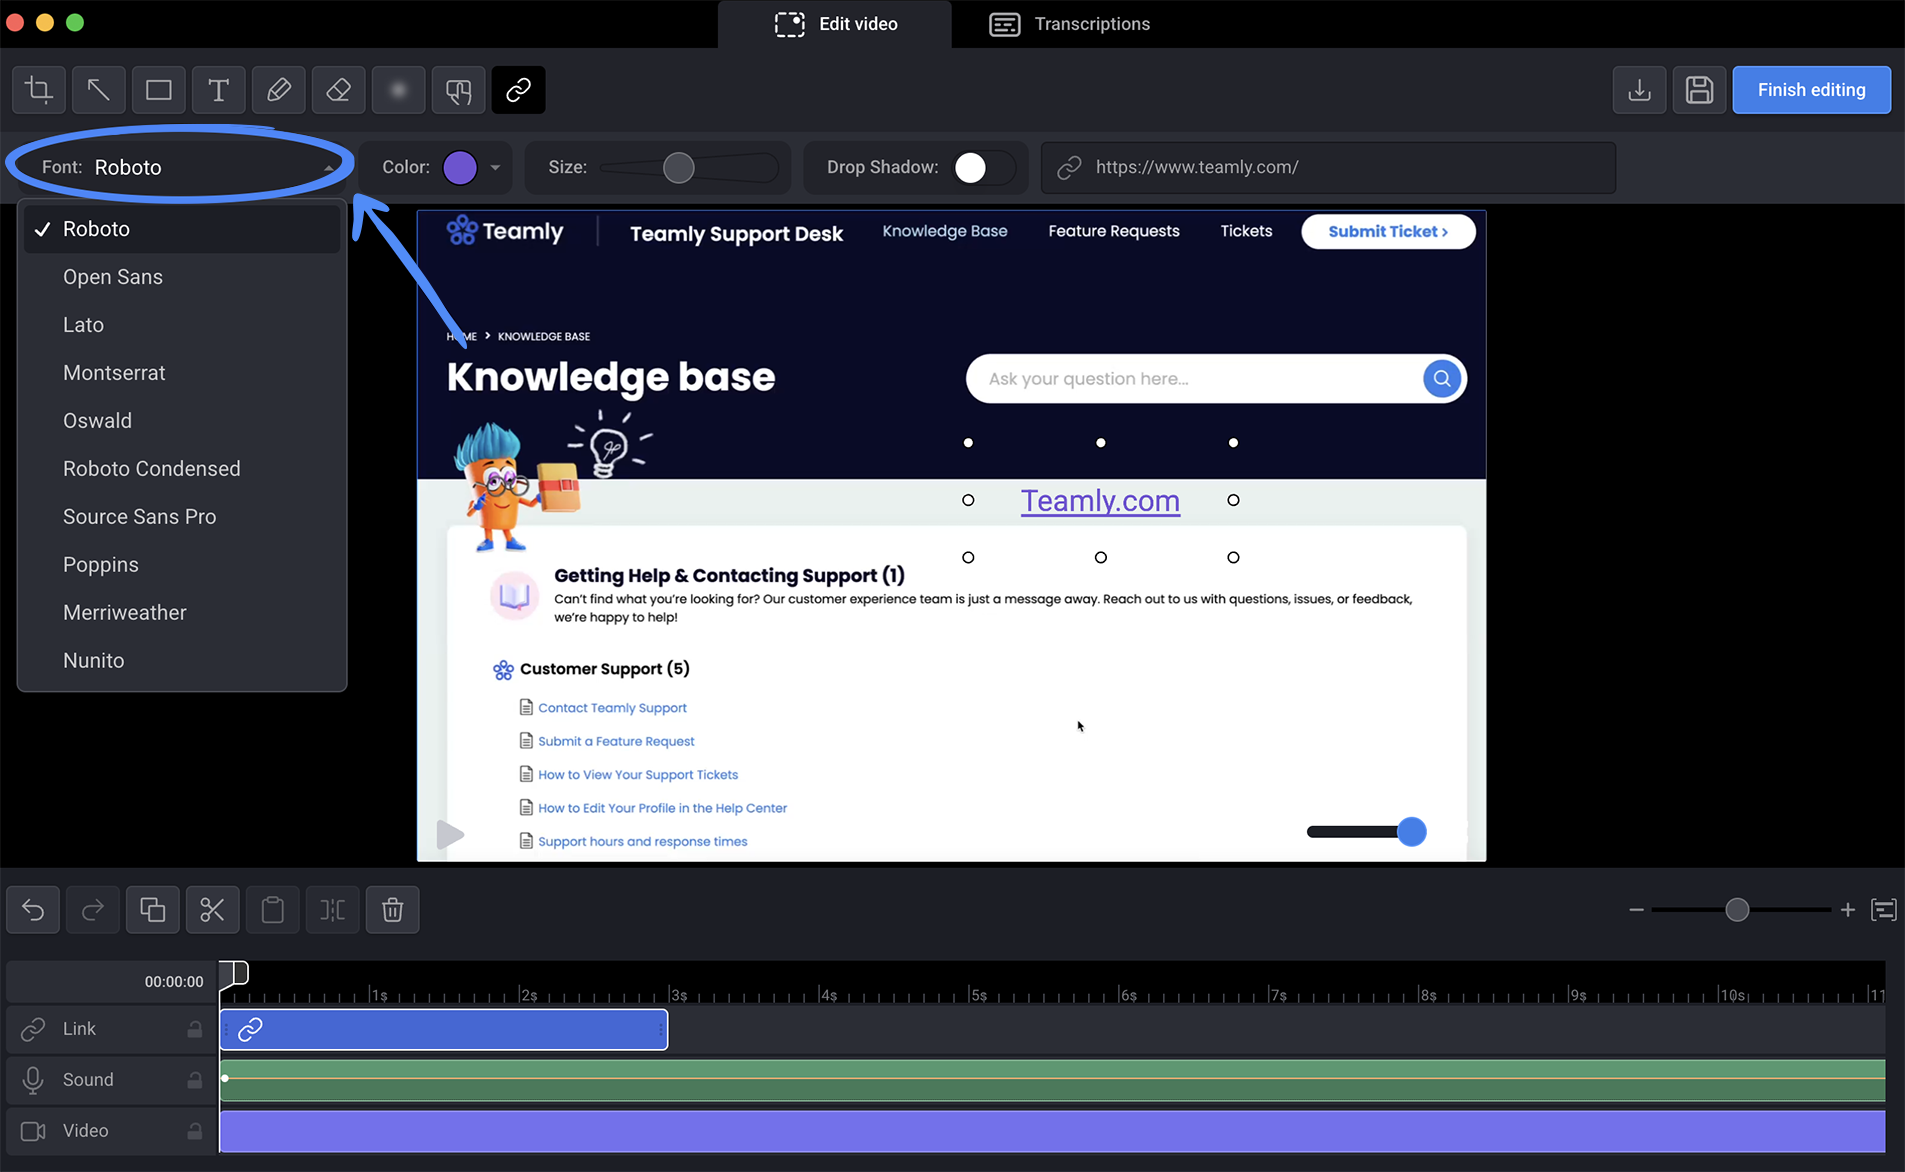Open Submit a Feature Request article
The image size is (1905, 1172).
pos(616,741)
